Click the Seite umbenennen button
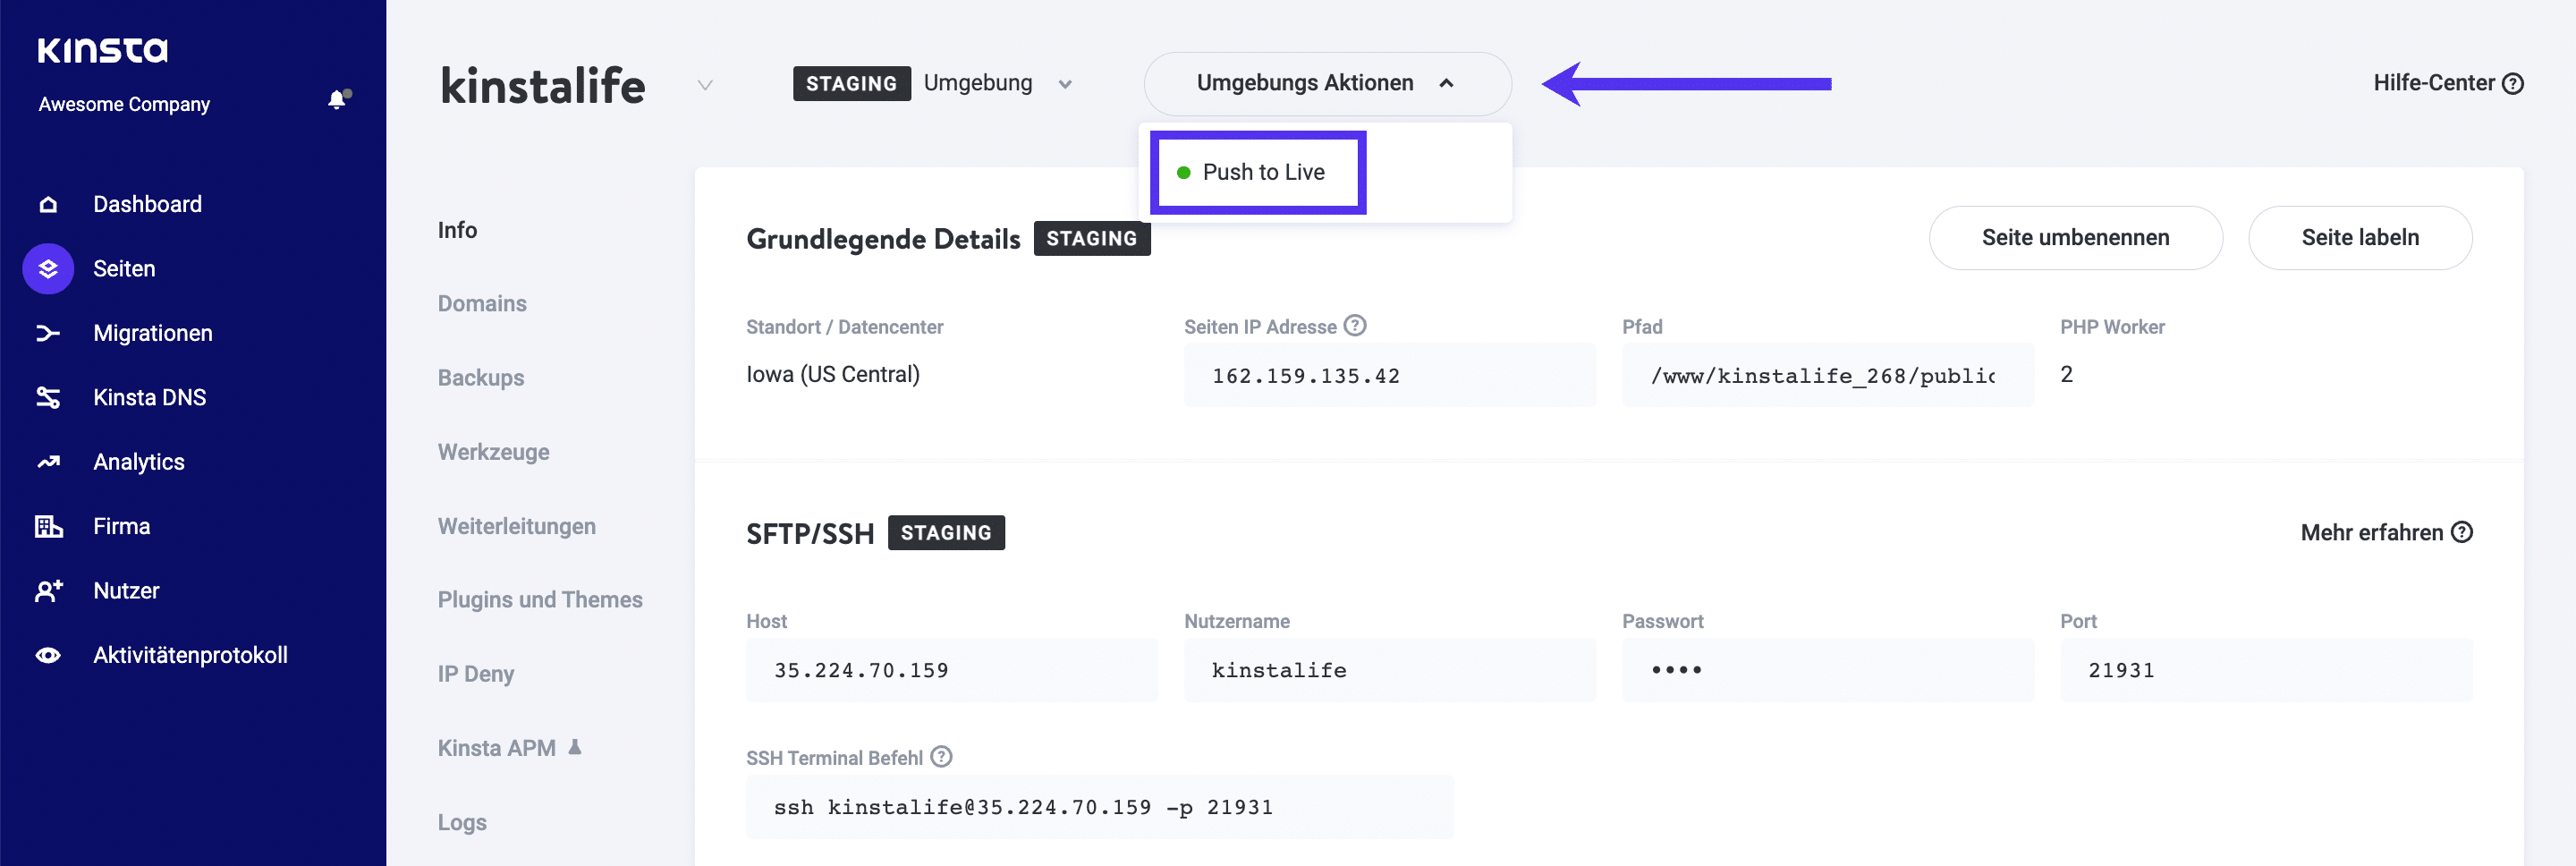Screen dimensions: 2576x866 tap(2075, 238)
